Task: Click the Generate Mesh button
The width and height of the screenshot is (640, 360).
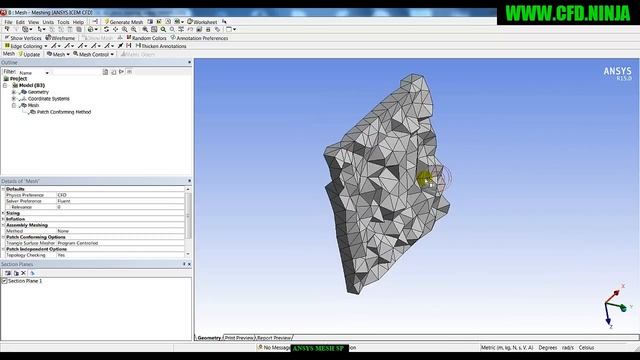Action: click(124, 22)
